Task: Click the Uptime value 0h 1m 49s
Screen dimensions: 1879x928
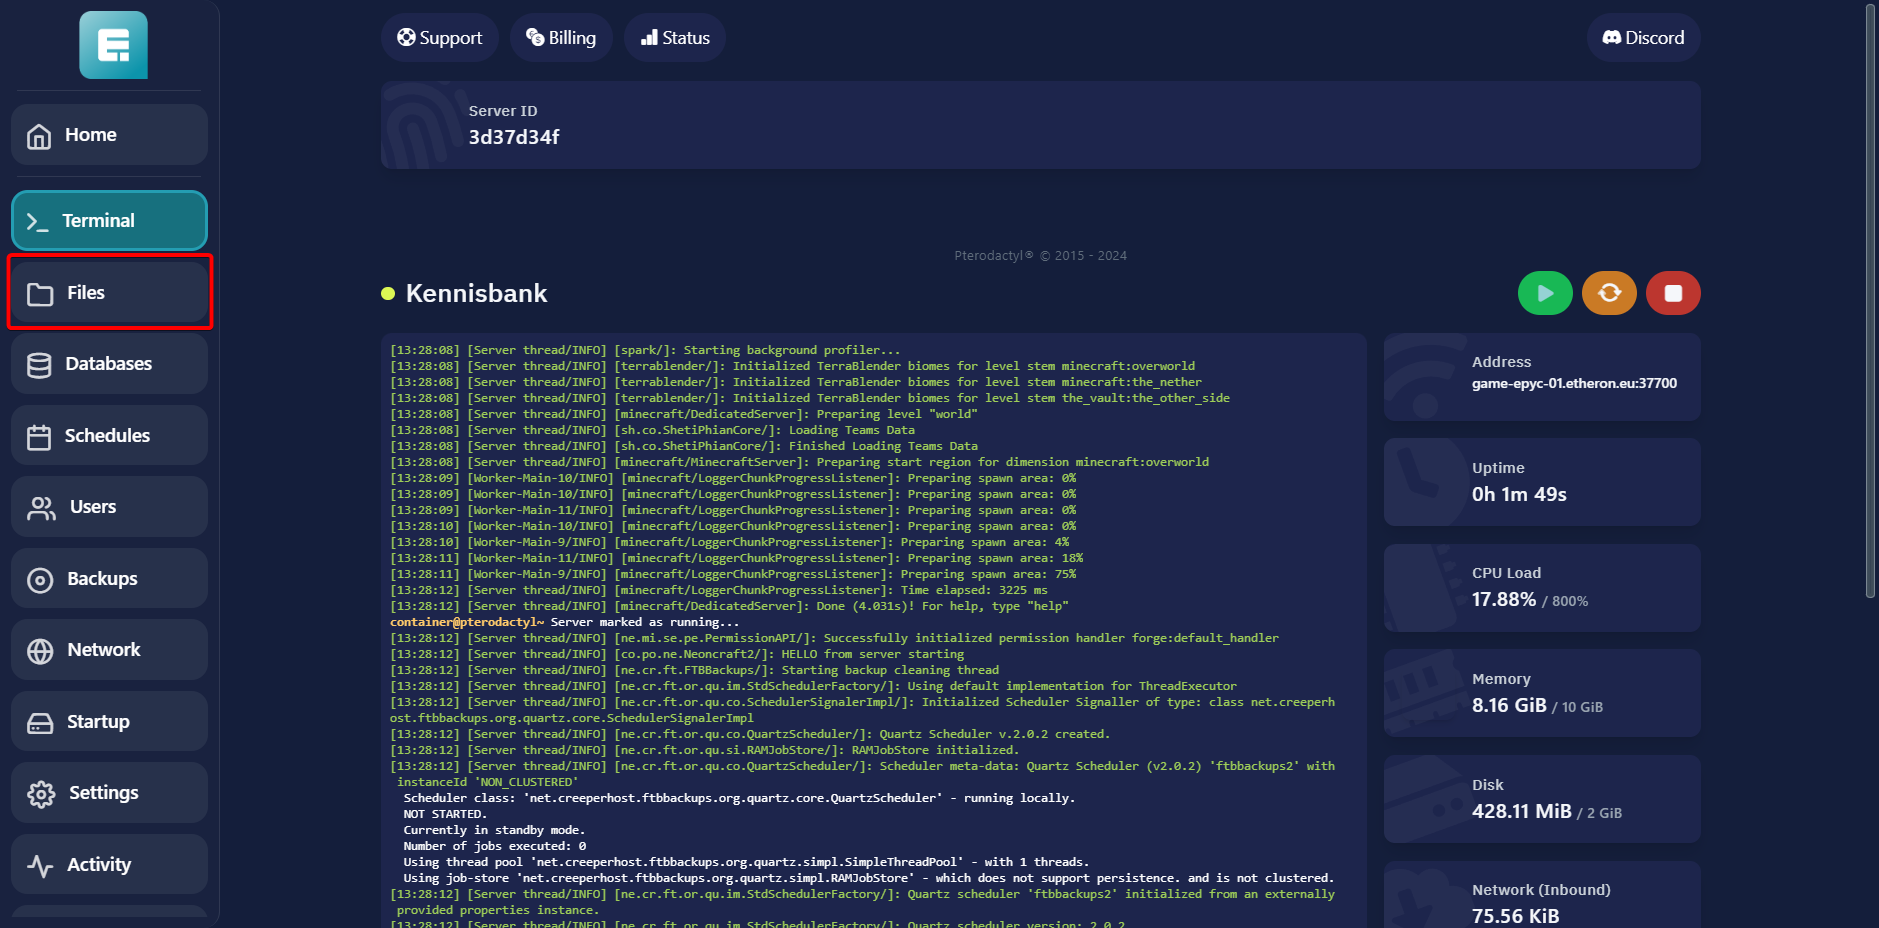Action: (x=1519, y=494)
